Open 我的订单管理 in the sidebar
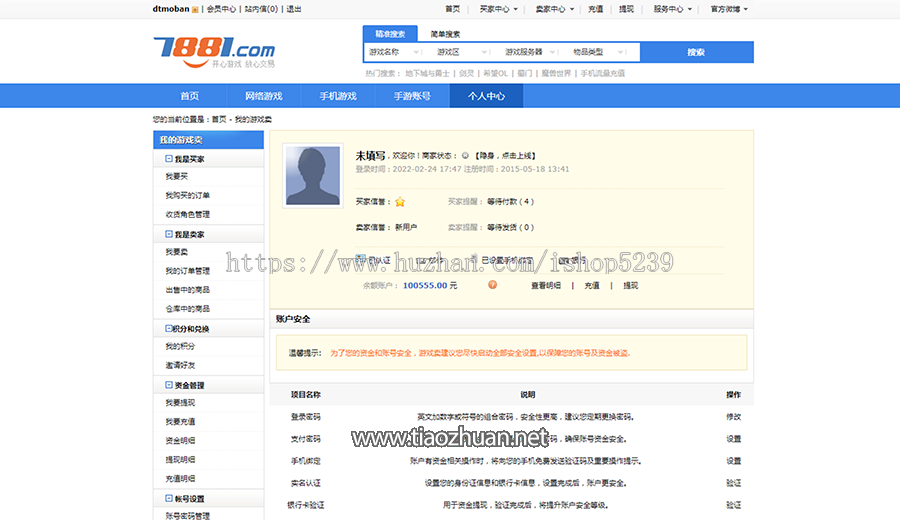The width and height of the screenshot is (900, 520). (x=188, y=271)
